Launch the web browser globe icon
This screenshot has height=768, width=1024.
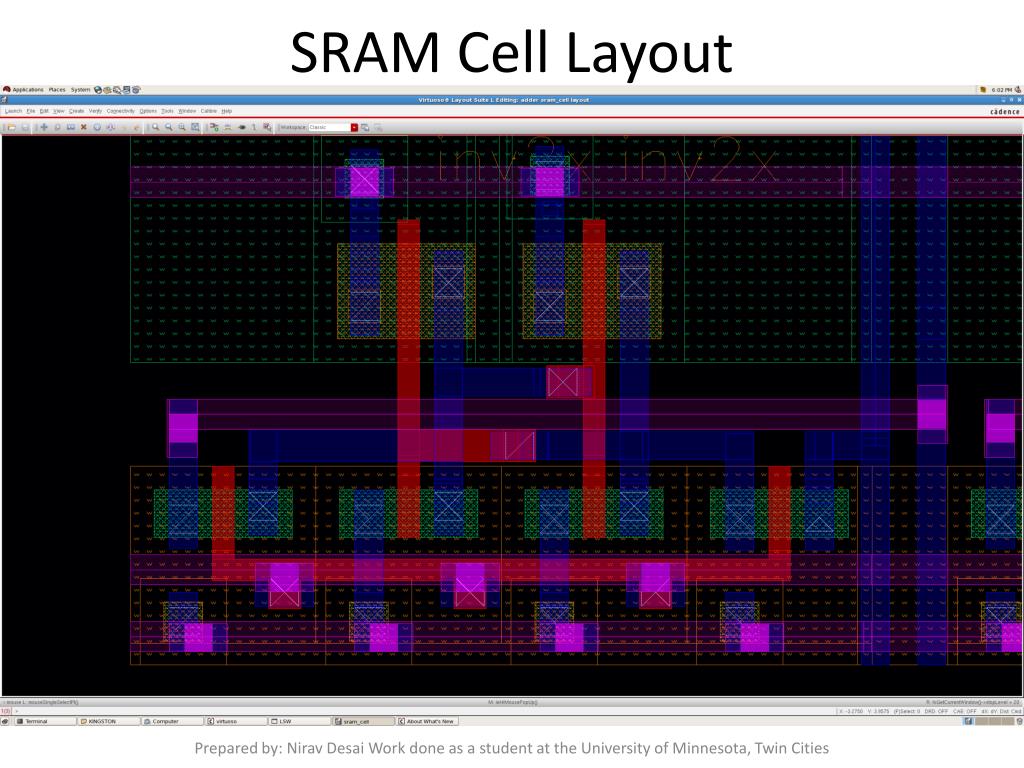coord(98,89)
